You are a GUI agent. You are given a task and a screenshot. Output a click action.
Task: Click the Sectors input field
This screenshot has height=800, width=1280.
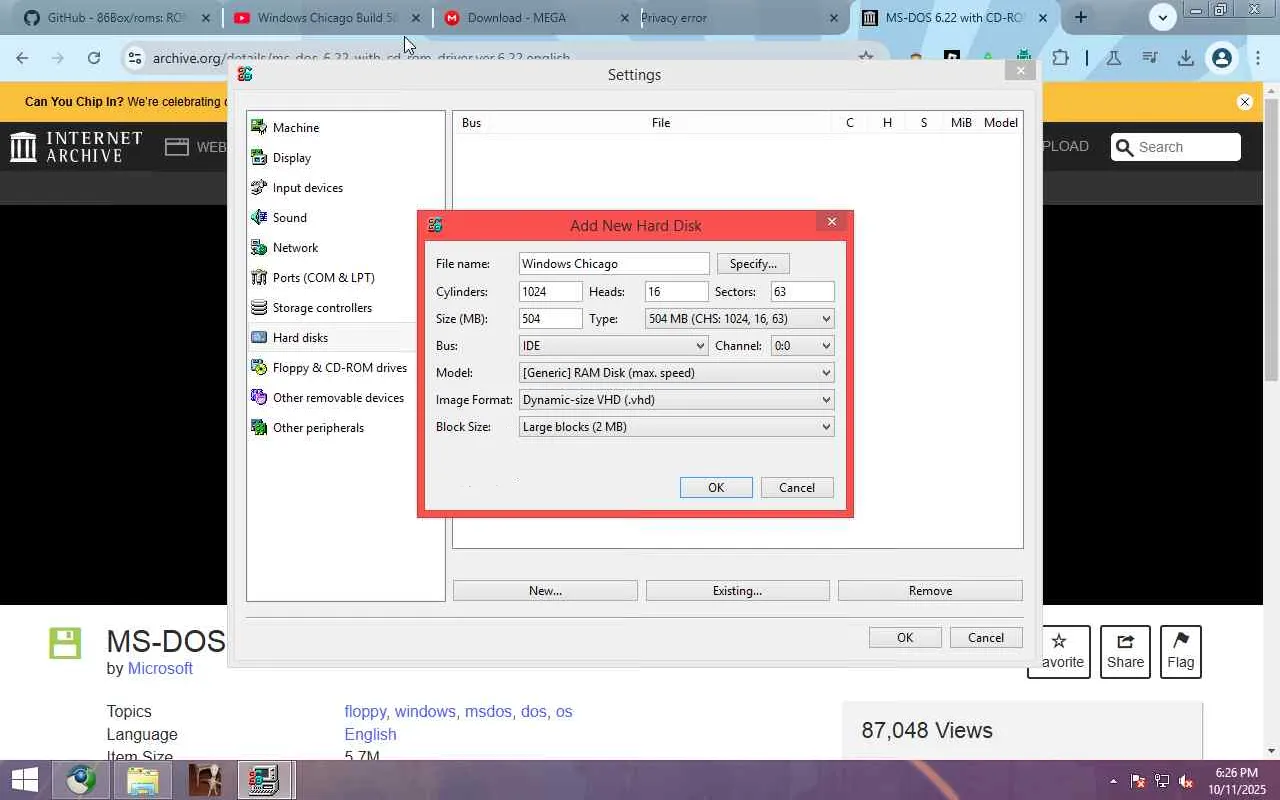(803, 292)
